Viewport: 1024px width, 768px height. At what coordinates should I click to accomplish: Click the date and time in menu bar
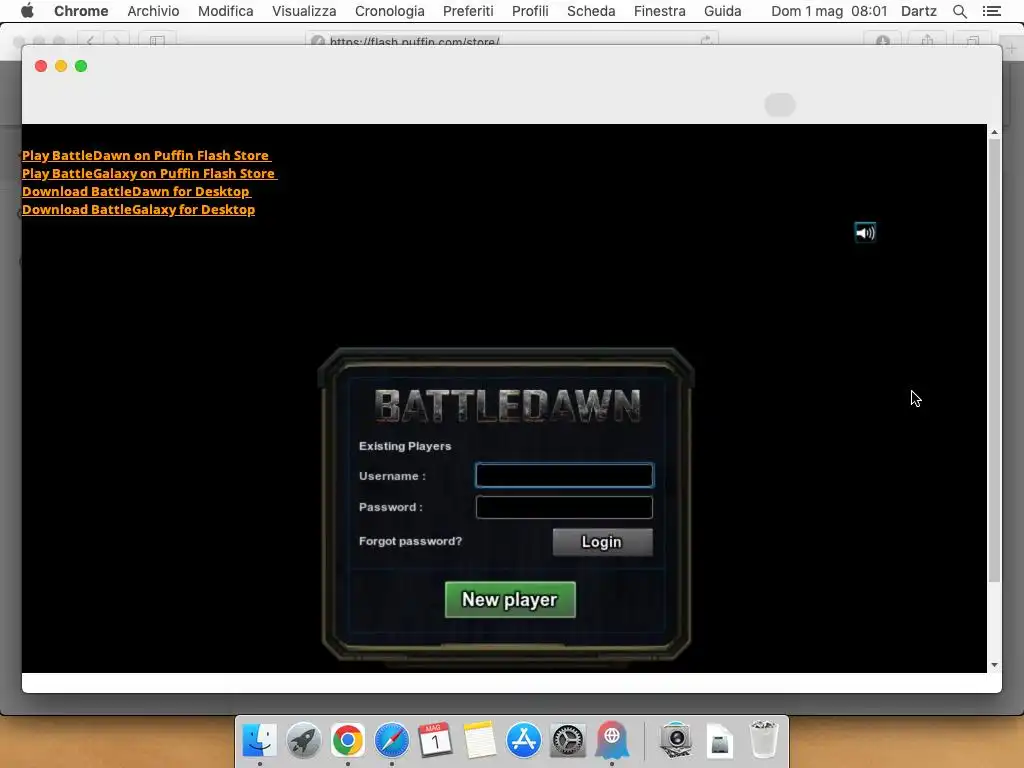click(829, 11)
